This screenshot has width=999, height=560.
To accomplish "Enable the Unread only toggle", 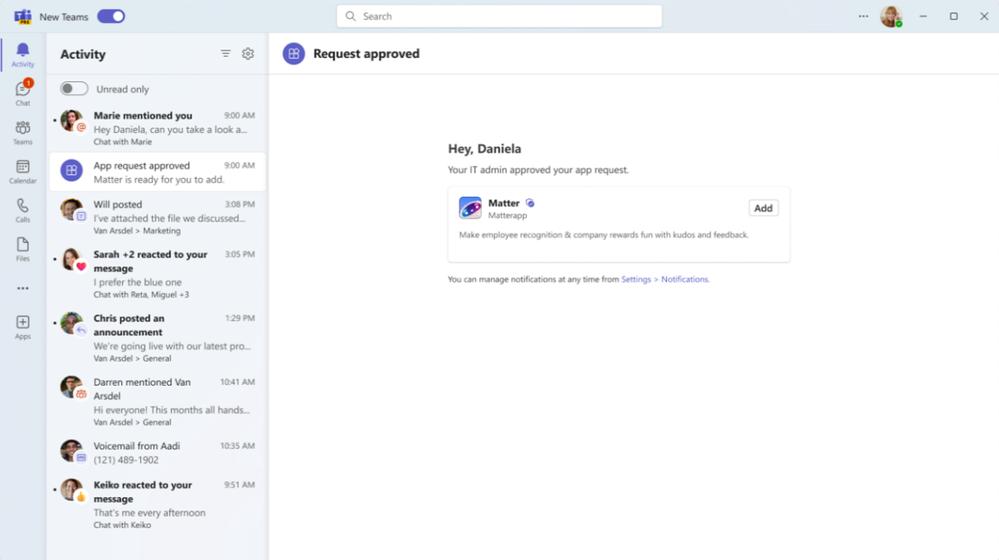I will (x=74, y=89).
